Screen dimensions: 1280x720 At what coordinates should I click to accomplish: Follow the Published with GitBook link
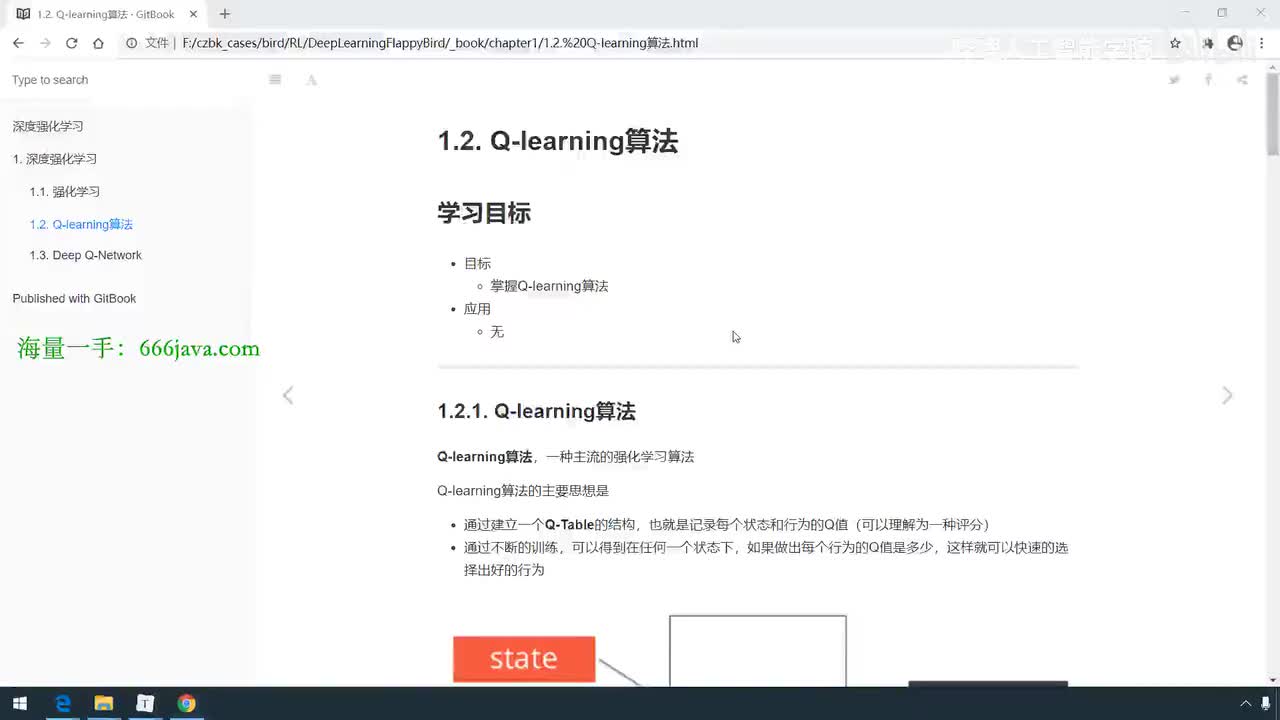point(74,298)
